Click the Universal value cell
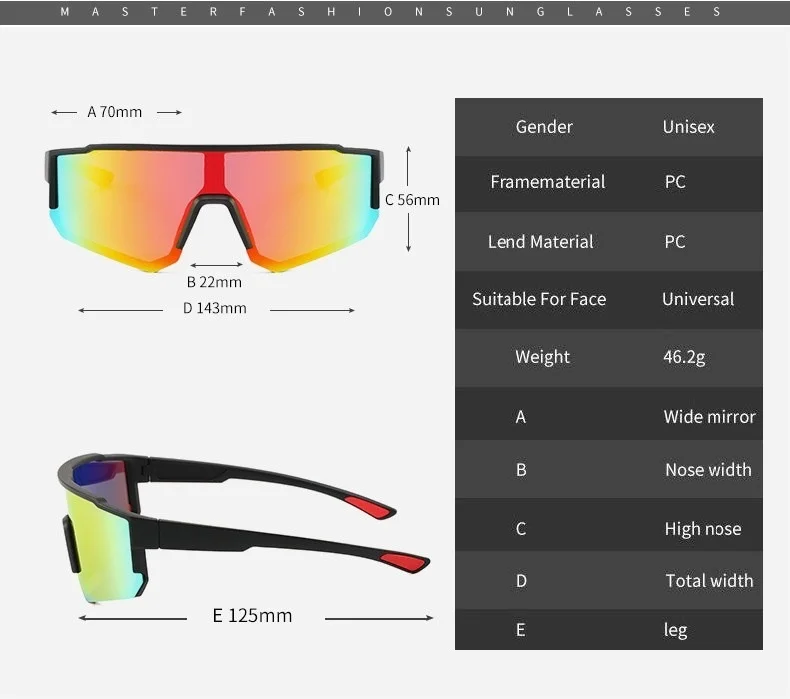Image resolution: width=790 pixels, height=699 pixels. pyautogui.click(x=698, y=299)
